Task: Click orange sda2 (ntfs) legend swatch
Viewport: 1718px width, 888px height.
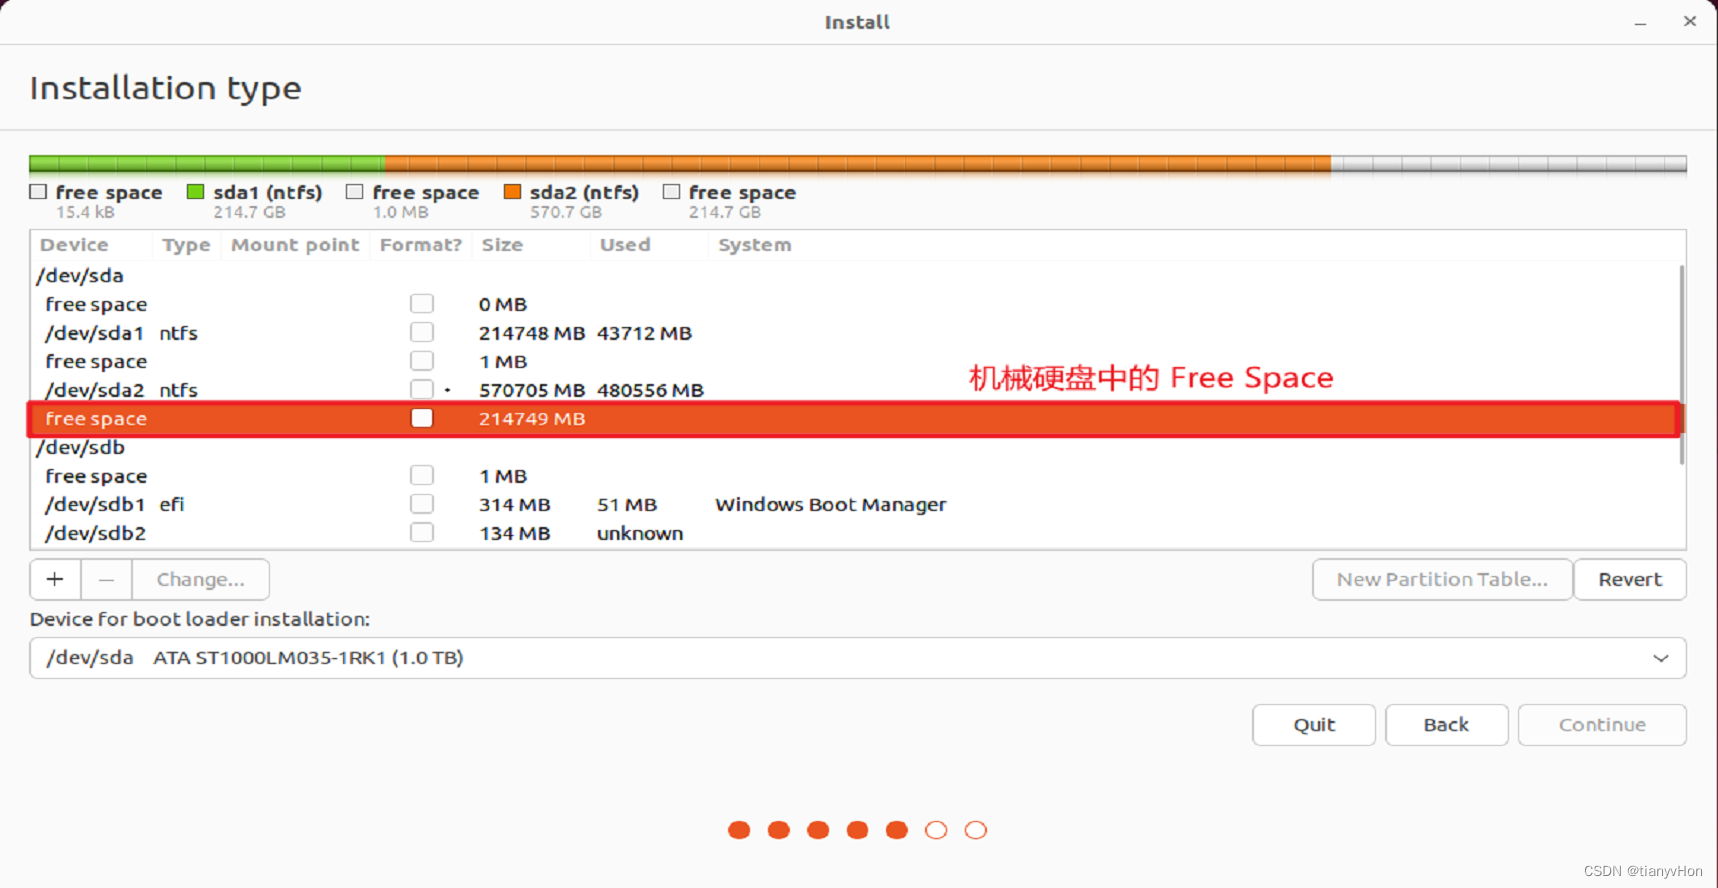Action: tap(513, 192)
